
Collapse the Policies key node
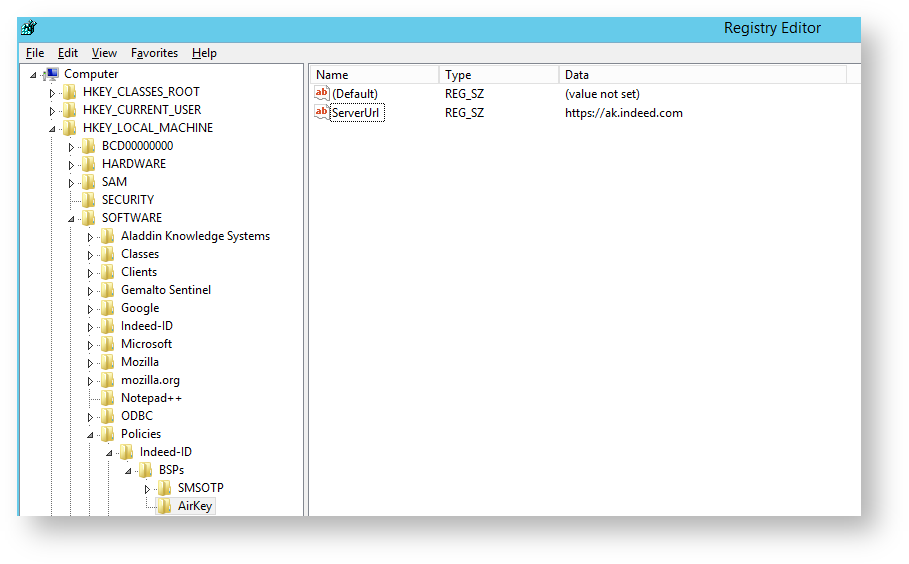click(90, 435)
